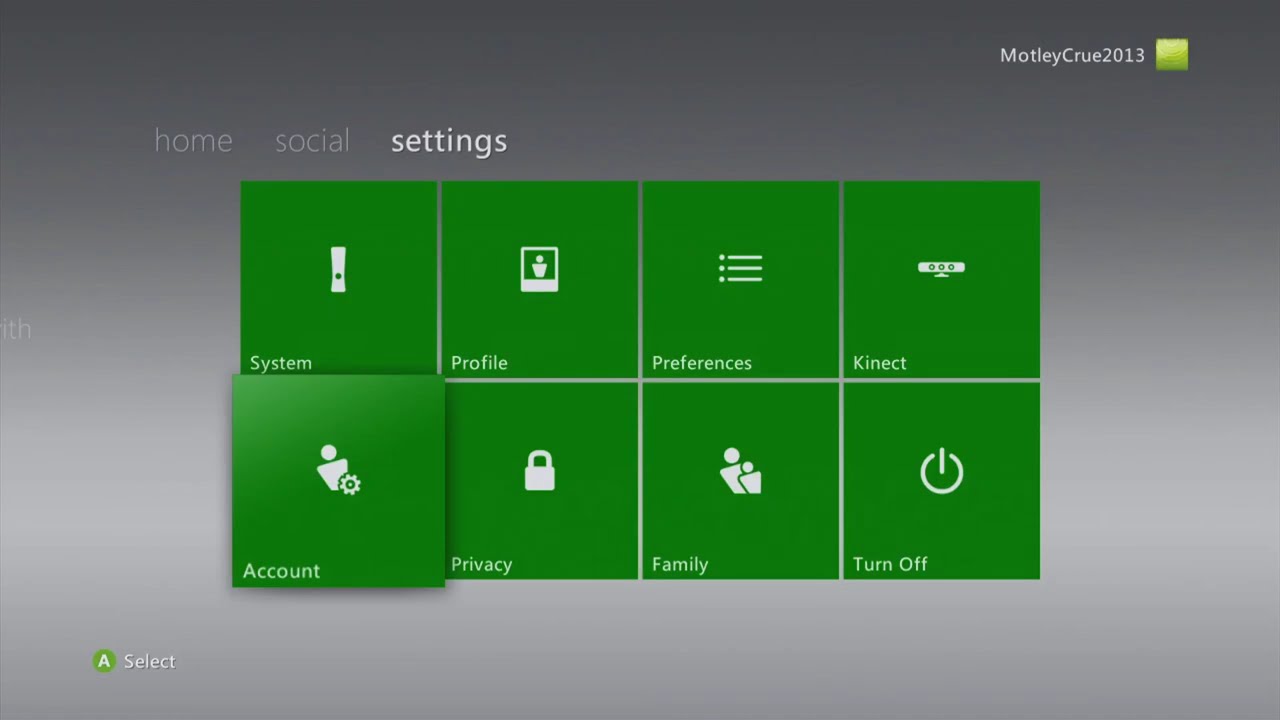Switch to the home tab
The height and width of the screenshot is (720, 1280).
(x=193, y=141)
